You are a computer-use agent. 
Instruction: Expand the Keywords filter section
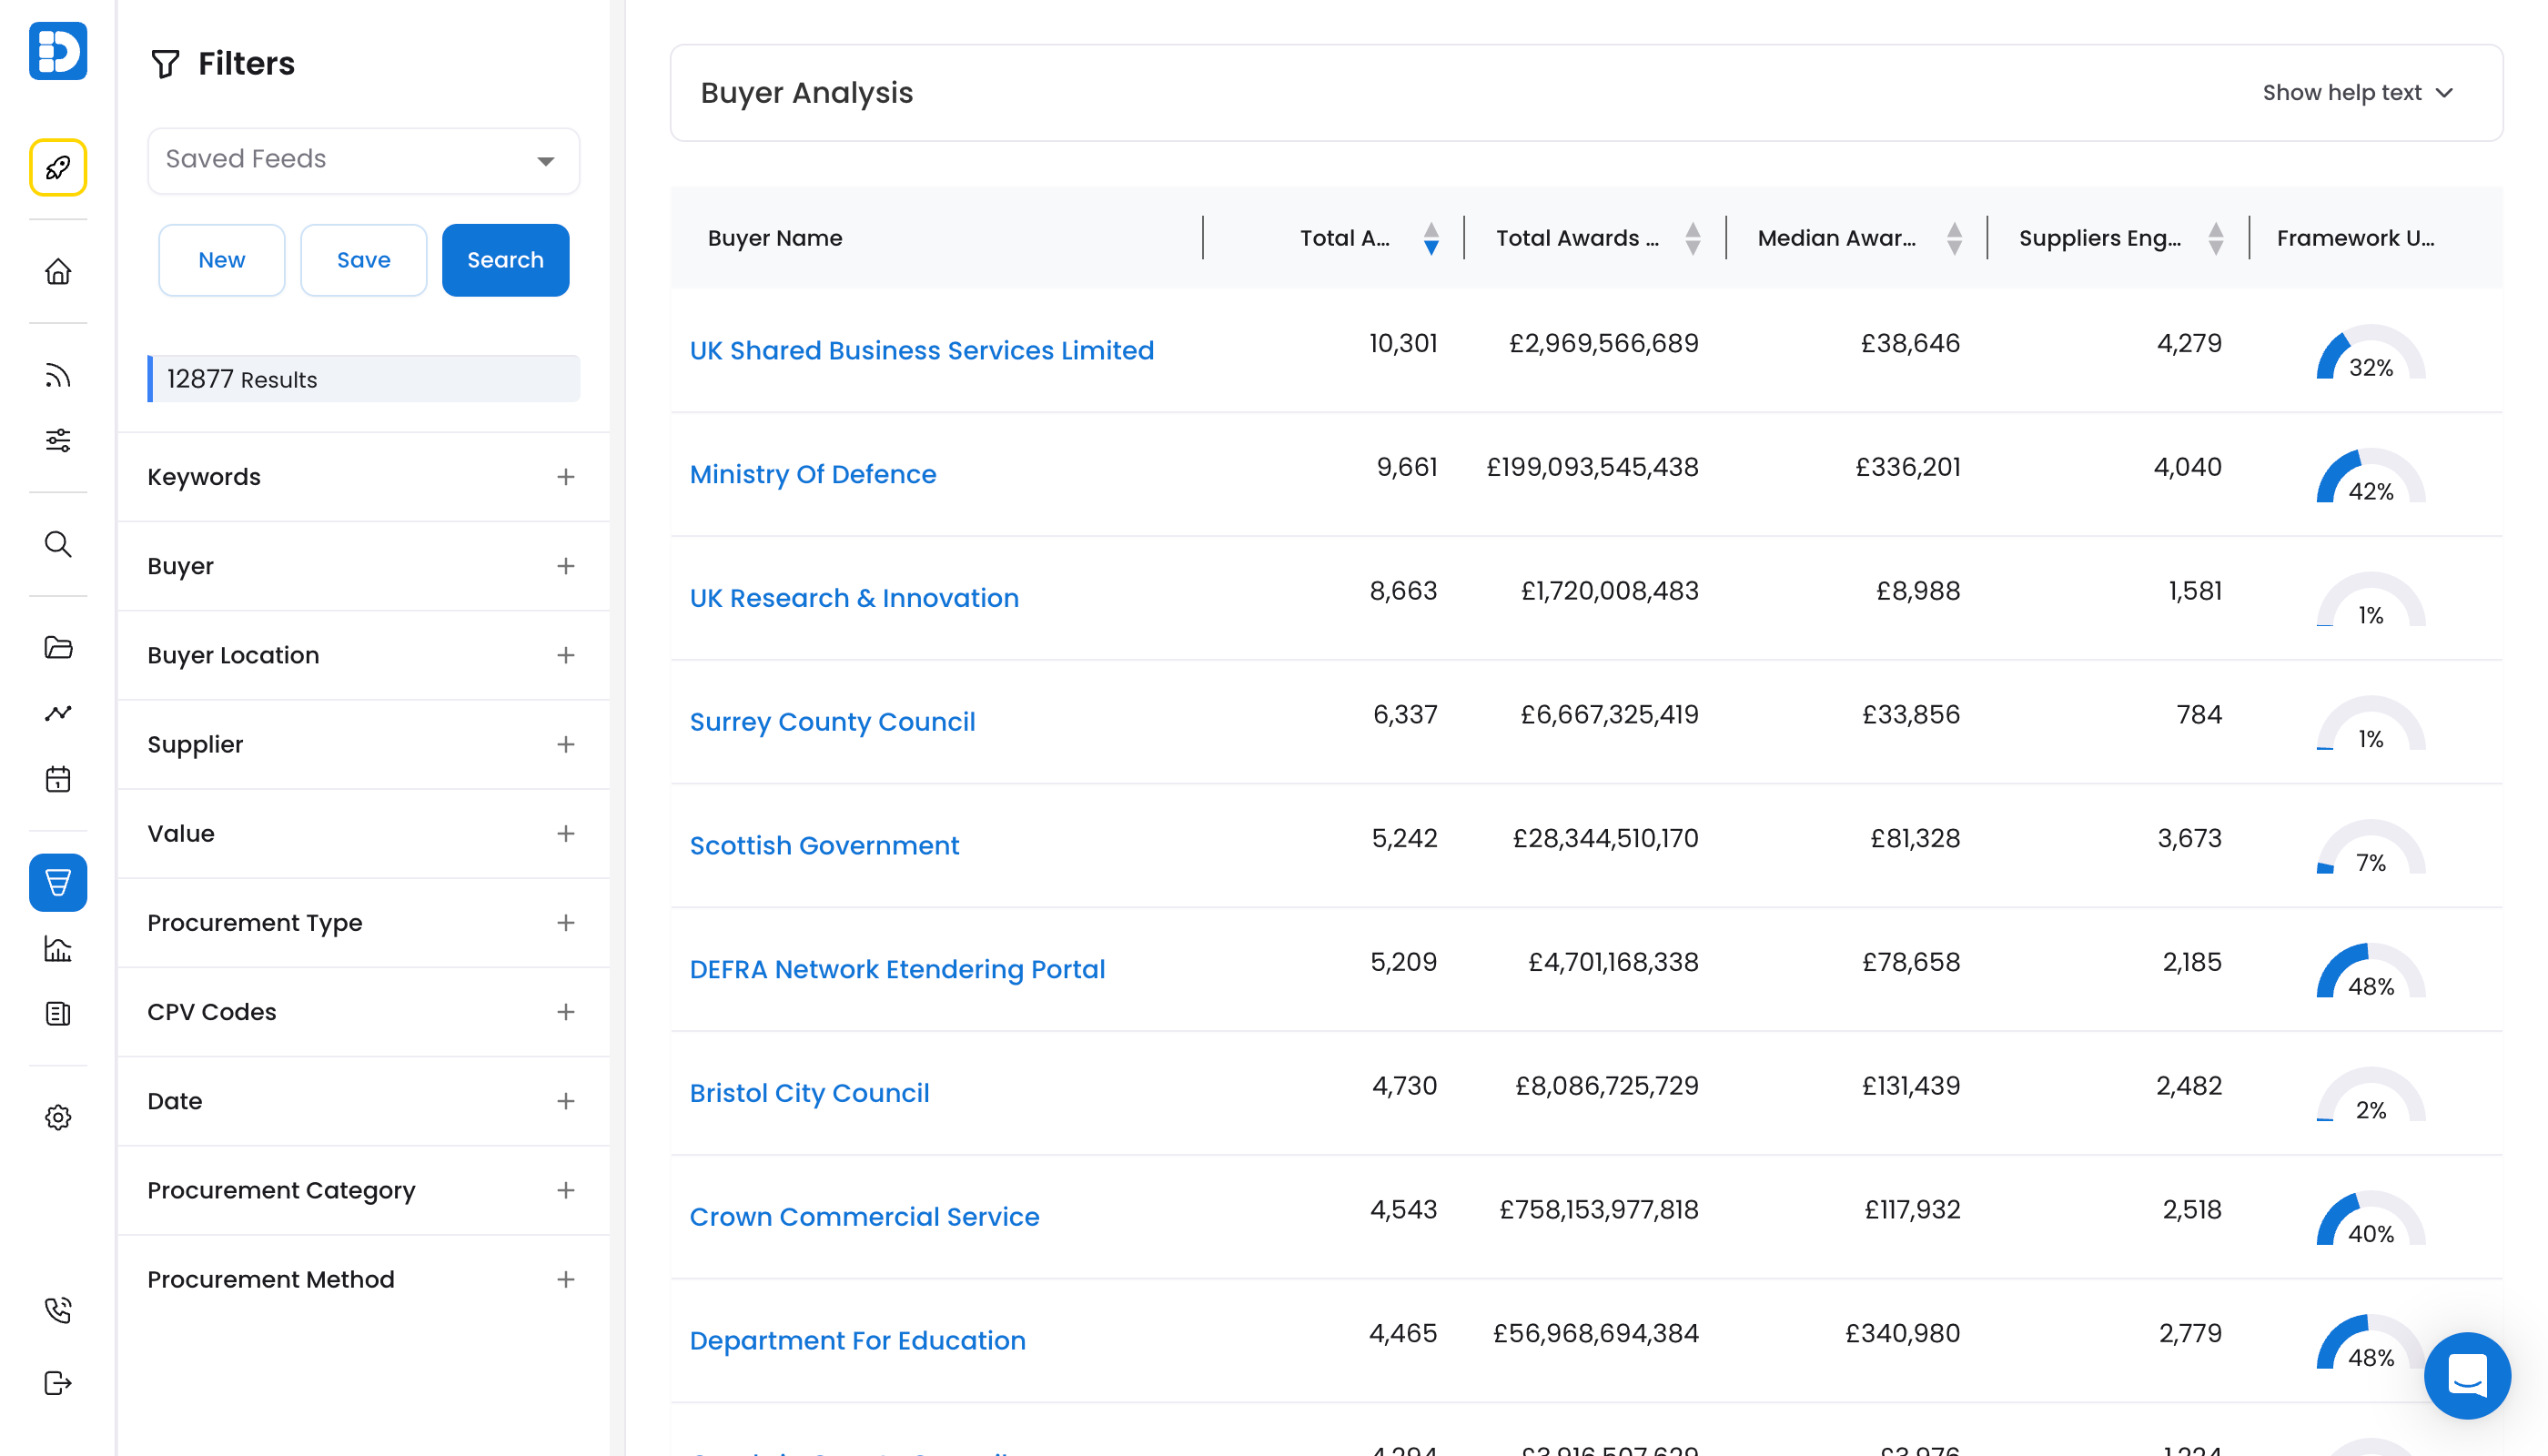[565, 477]
